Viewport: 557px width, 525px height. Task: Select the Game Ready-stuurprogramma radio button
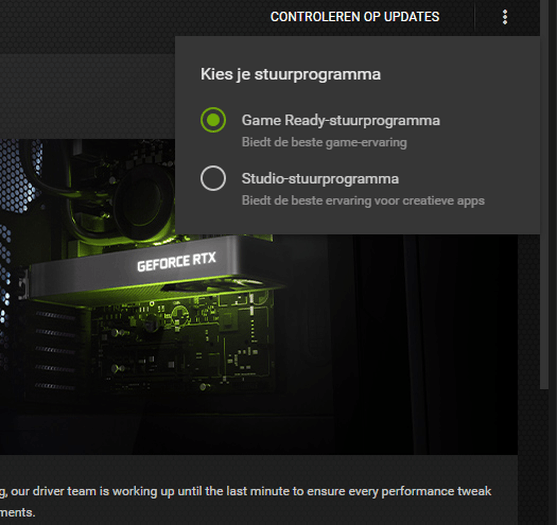click(213, 120)
